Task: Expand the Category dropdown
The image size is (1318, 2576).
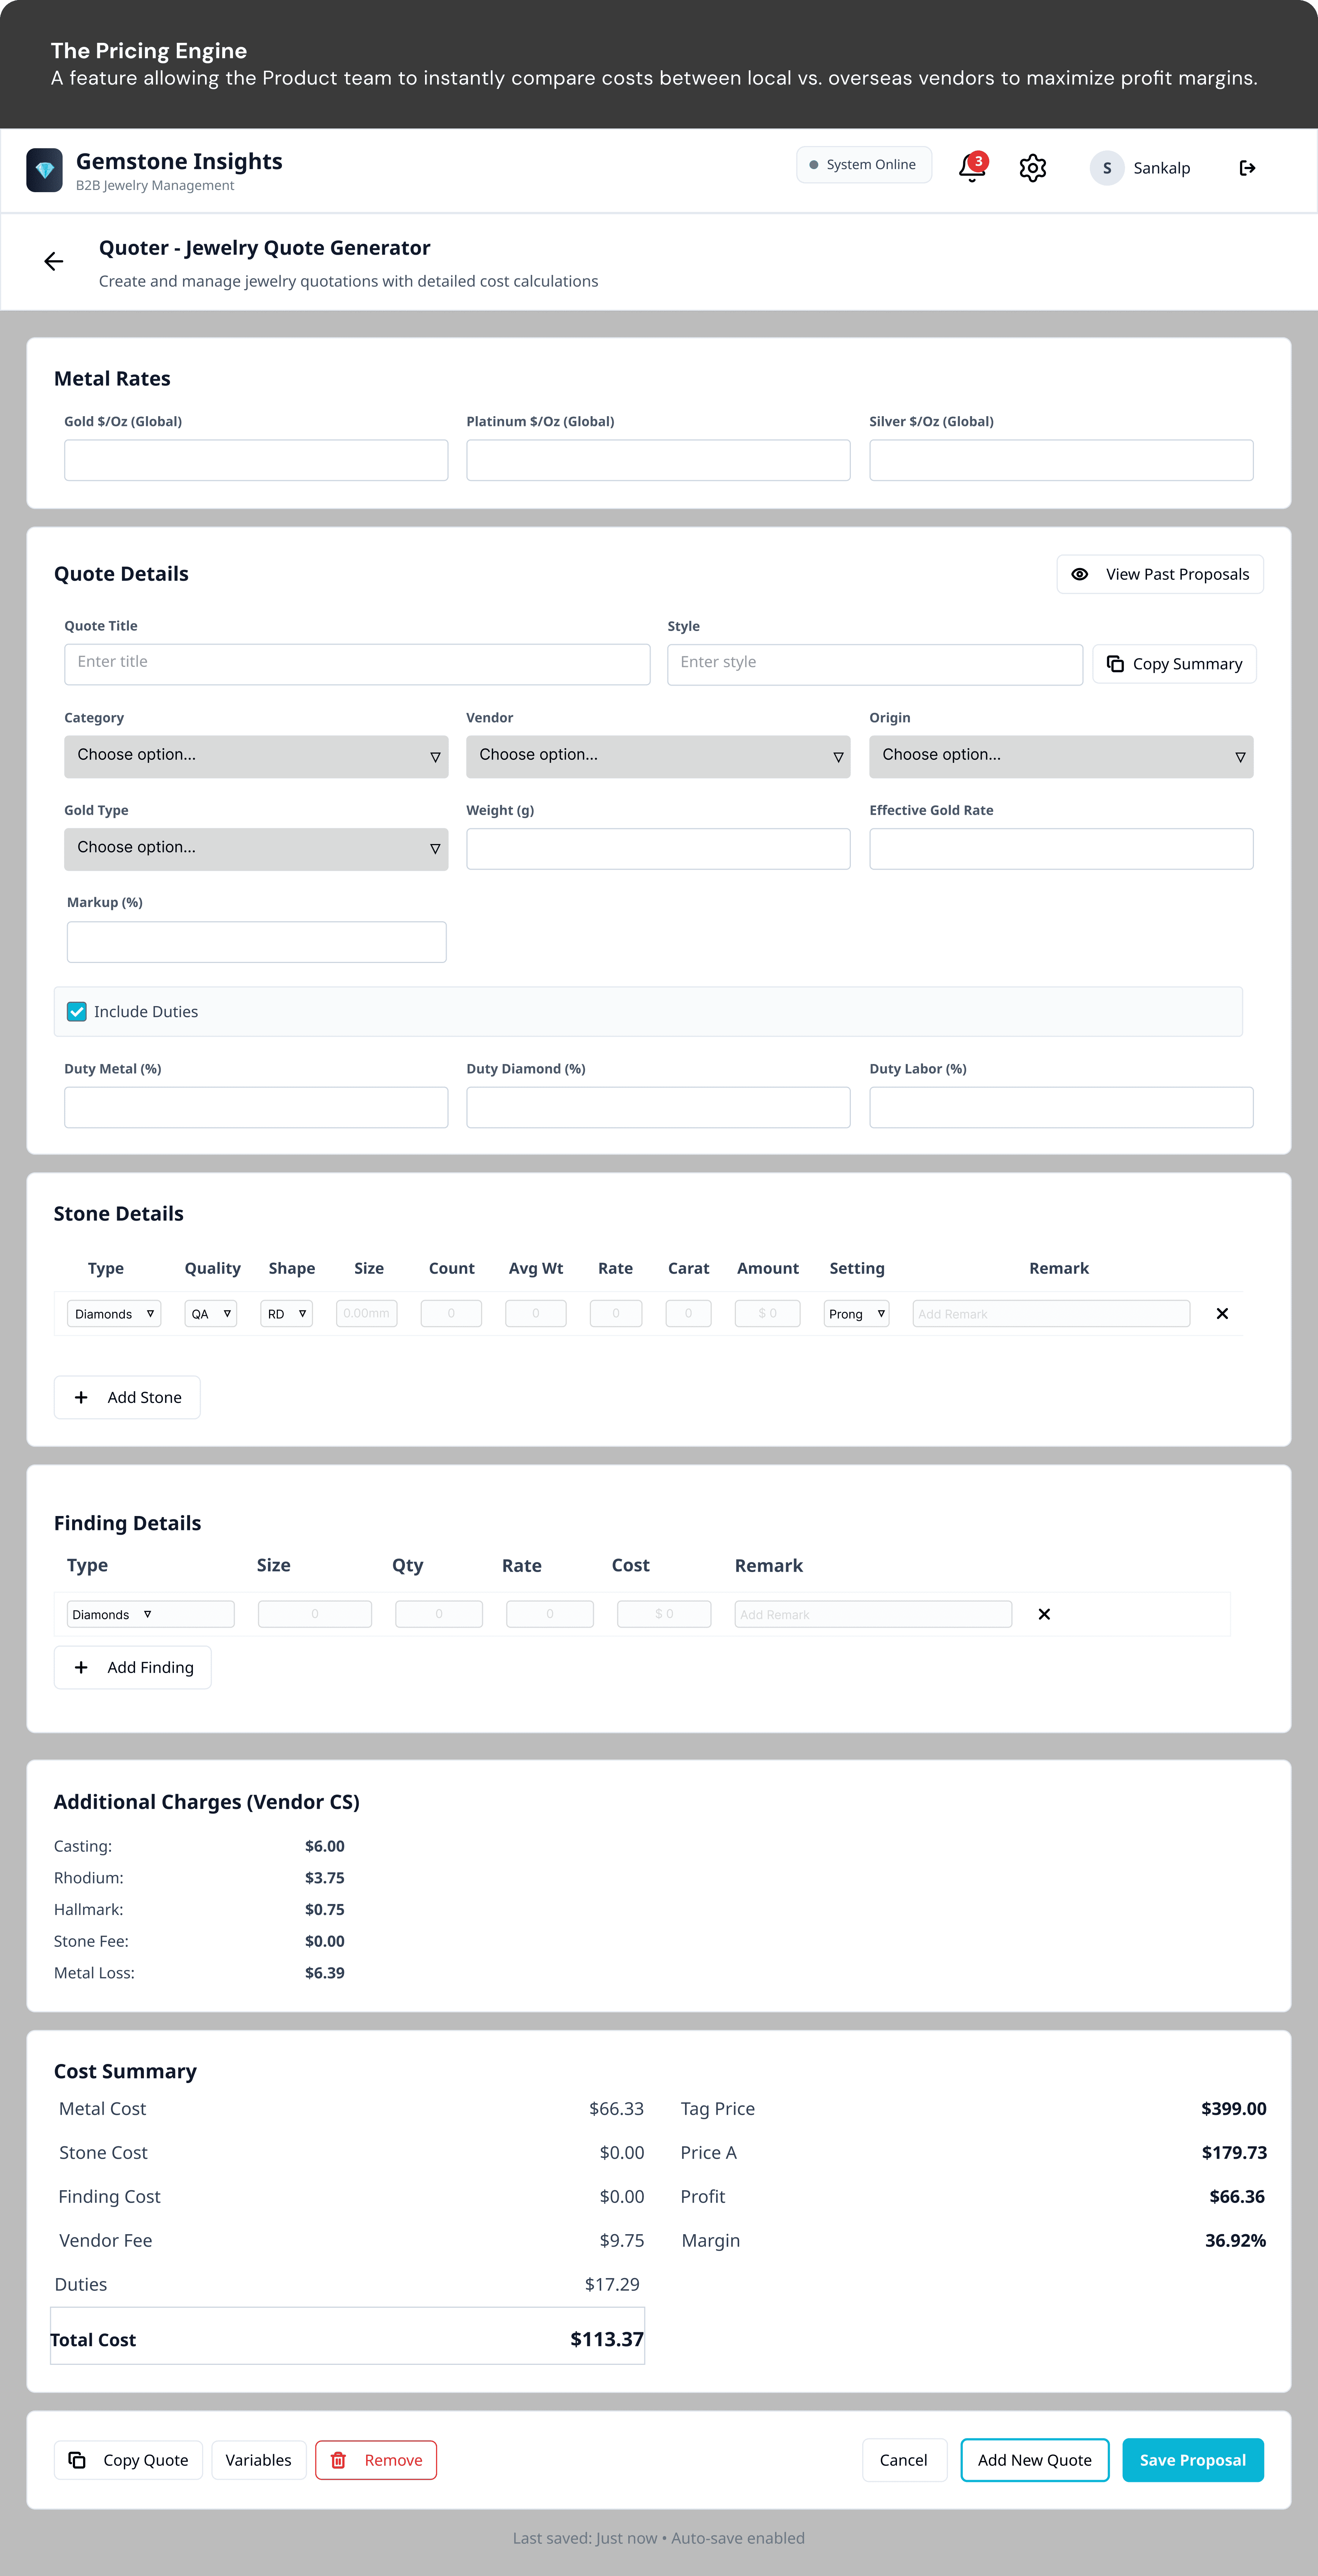Action: pos(256,756)
